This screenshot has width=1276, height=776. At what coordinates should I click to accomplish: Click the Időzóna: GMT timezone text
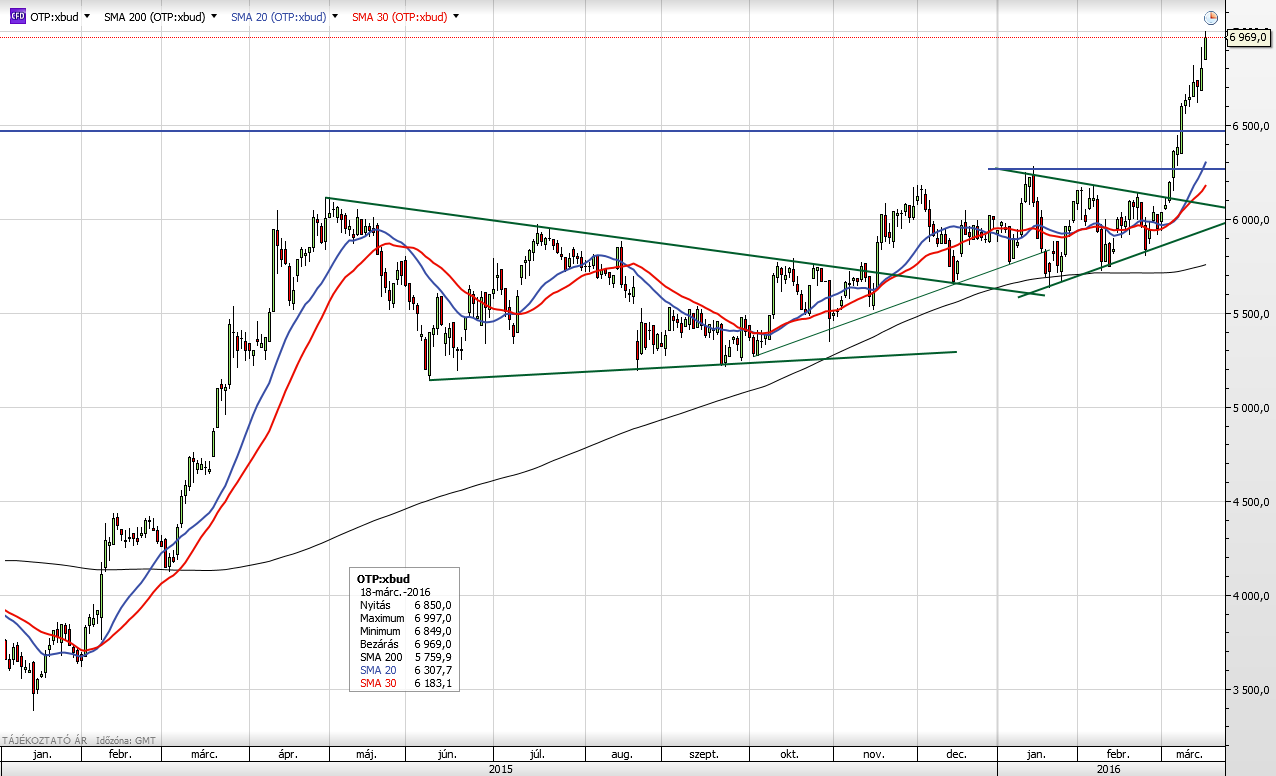point(128,740)
